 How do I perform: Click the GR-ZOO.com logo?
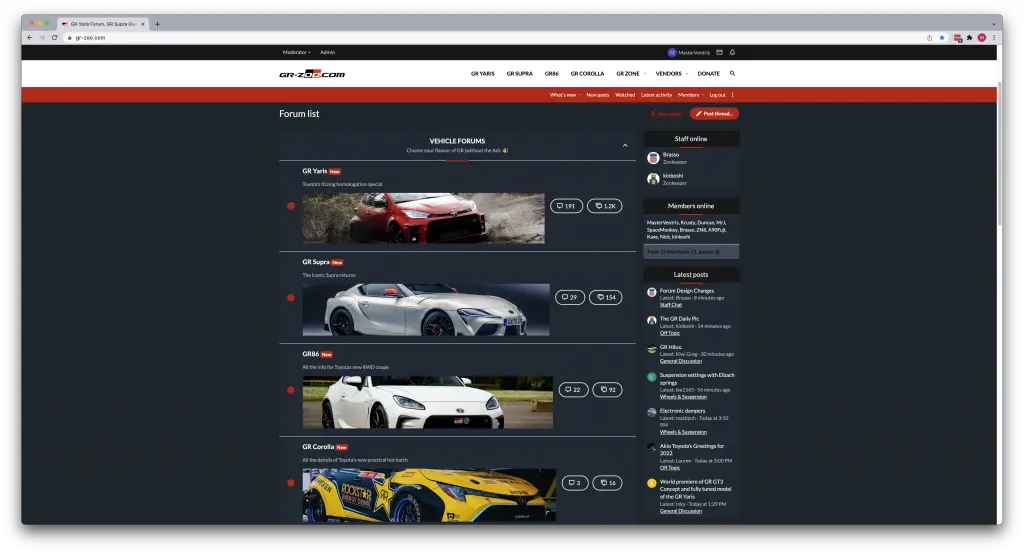[312, 74]
